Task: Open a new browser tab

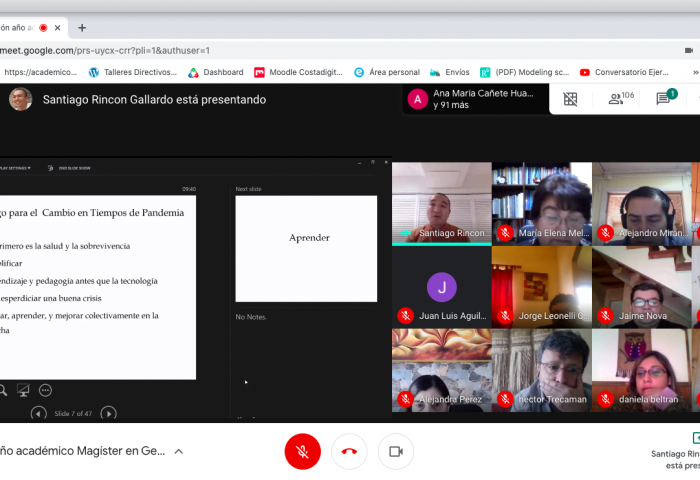Action: pyautogui.click(x=82, y=27)
